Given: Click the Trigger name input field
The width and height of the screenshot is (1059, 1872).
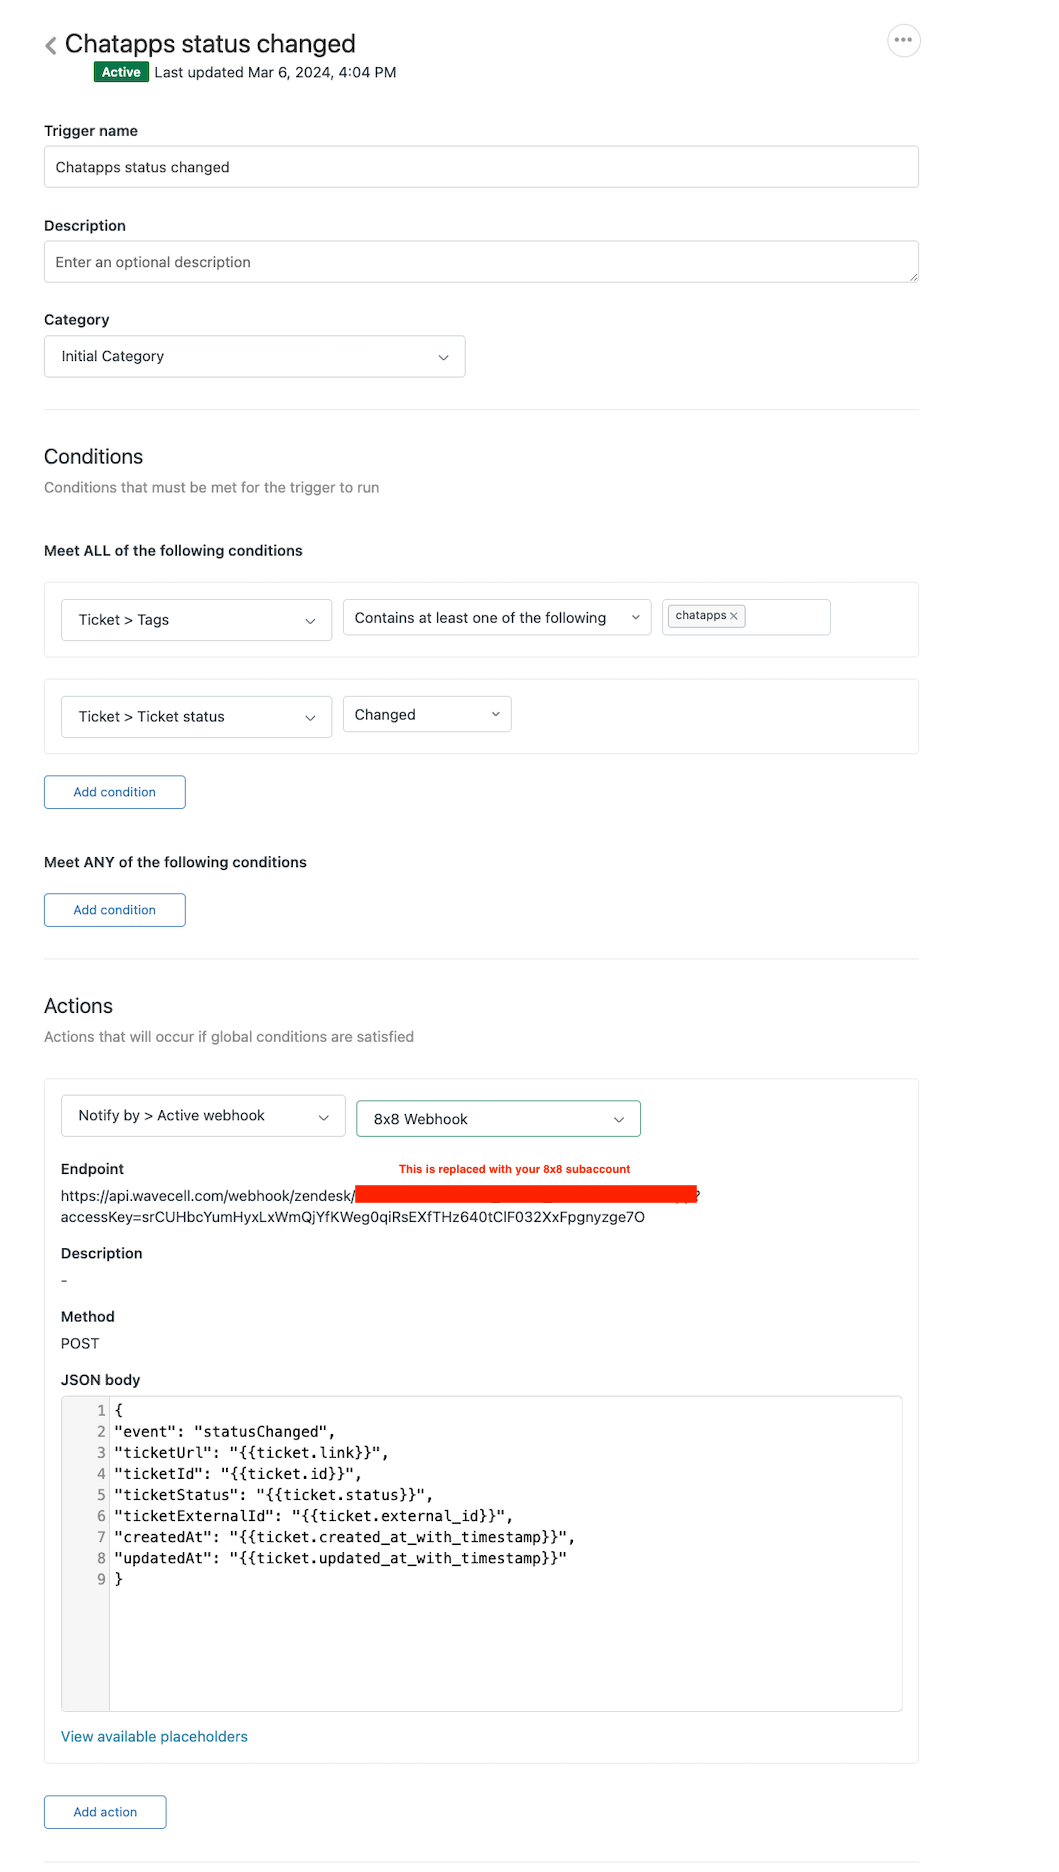Looking at the screenshot, I should click(480, 167).
